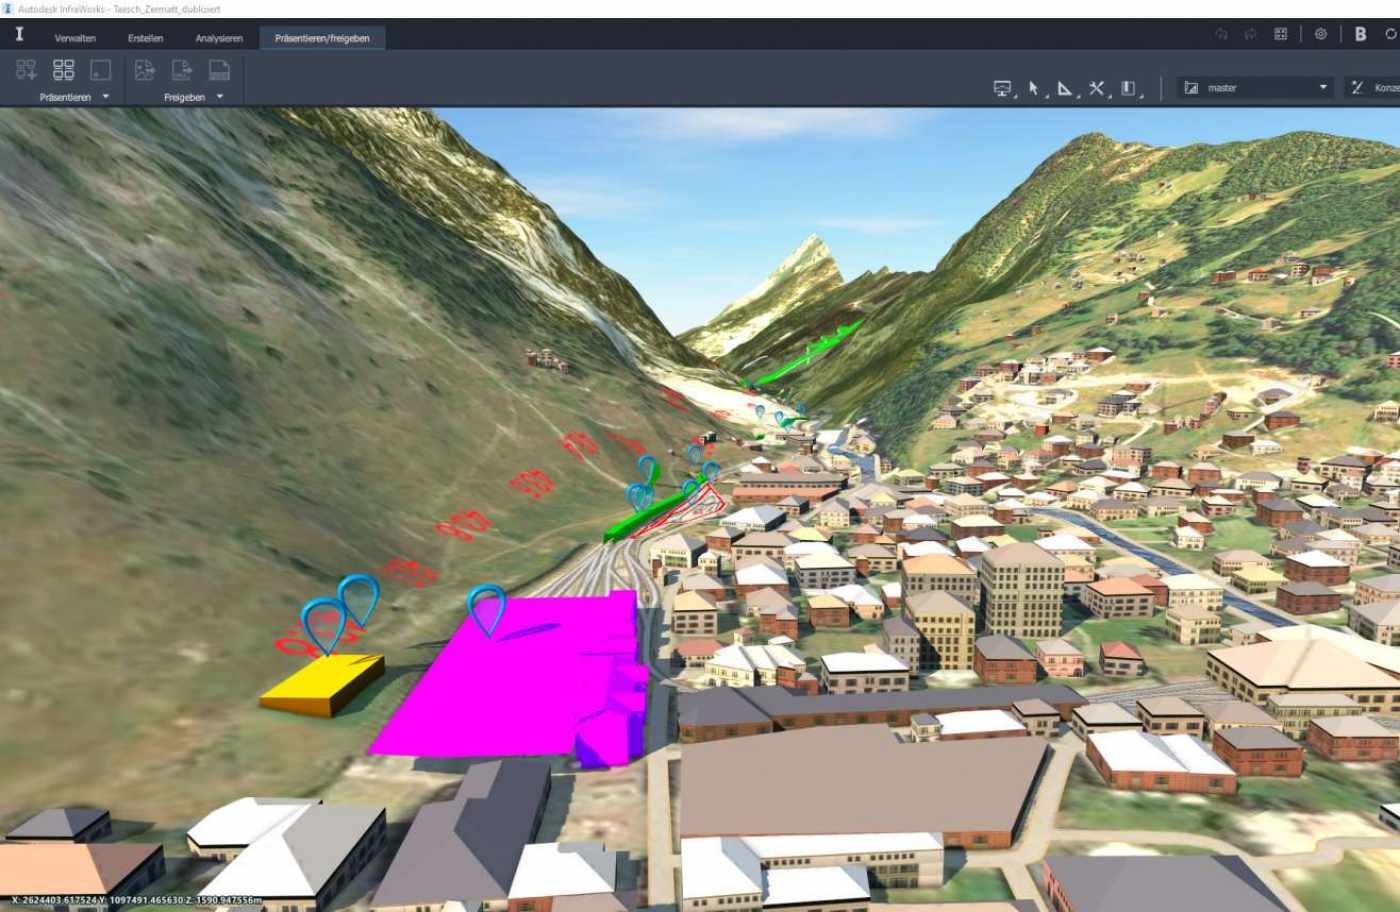The width and height of the screenshot is (1400, 912).
Task: Switch to the Analysieren tab
Action: 219,38
